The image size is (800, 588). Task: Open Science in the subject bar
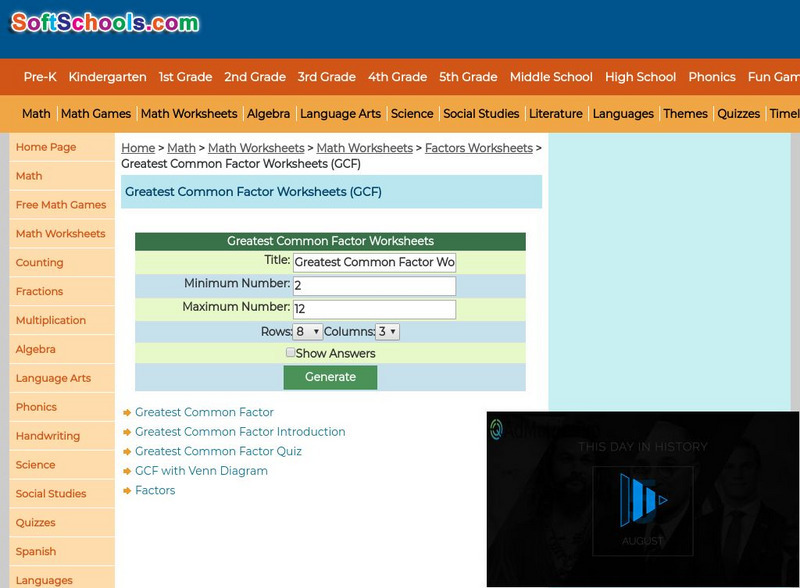coord(412,114)
